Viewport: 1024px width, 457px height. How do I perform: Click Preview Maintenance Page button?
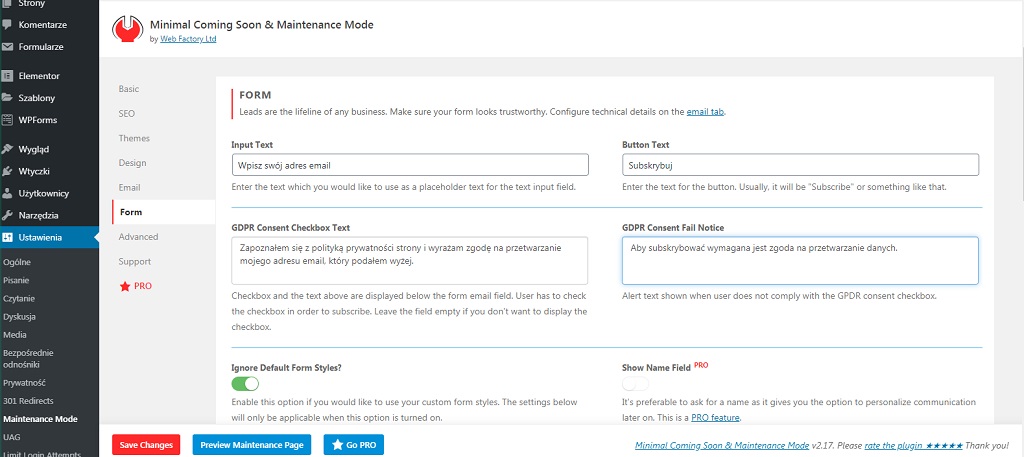251,445
